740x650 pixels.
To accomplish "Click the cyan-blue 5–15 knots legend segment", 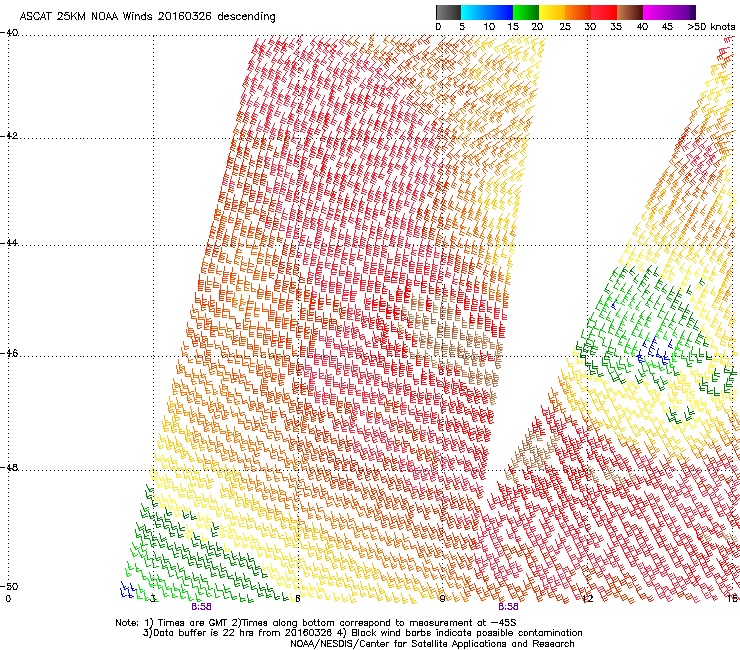I will 487,12.
